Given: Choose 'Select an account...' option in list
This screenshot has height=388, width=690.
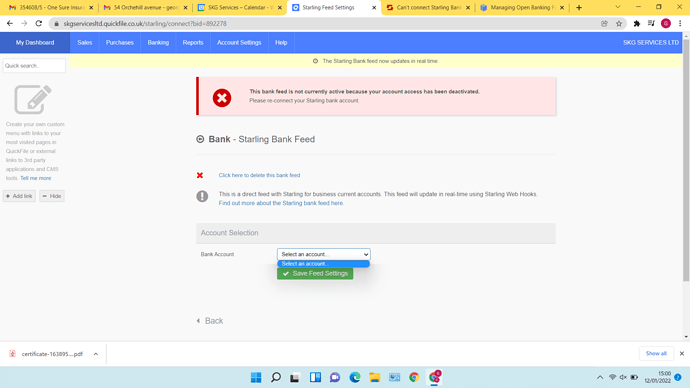Looking at the screenshot, I should [x=323, y=264].
